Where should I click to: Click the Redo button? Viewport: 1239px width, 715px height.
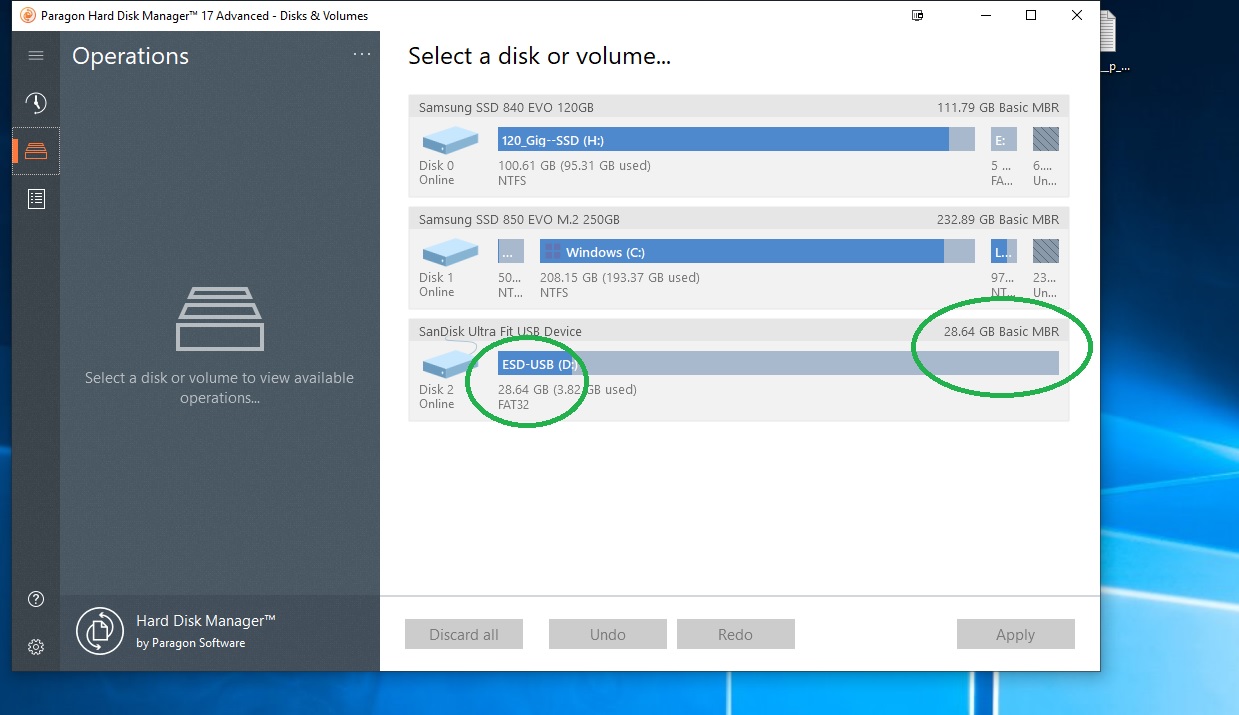click(736, 634)
